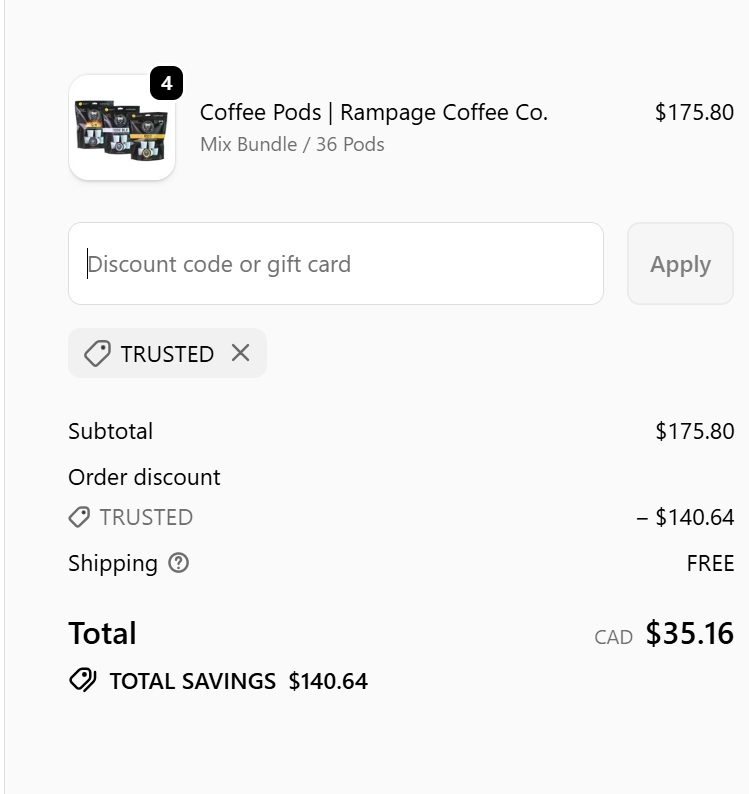
Task: Click the Coffee Pods | Rampage Coffee Co. title
Action: click(374, 112)
